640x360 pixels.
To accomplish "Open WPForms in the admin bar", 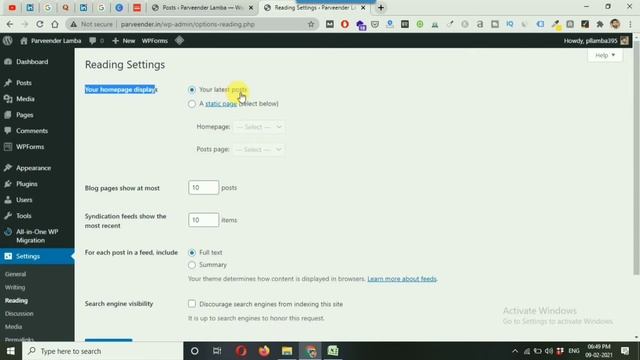I will pos(155,41).
